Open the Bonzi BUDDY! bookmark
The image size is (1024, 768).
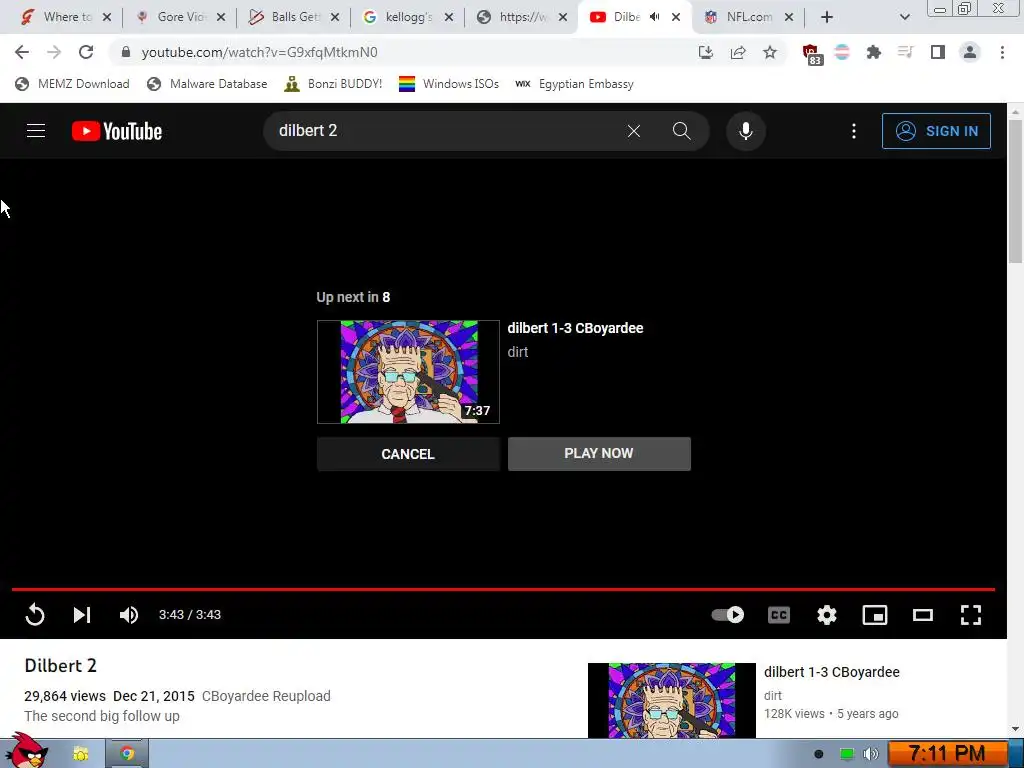click(333, 84)
